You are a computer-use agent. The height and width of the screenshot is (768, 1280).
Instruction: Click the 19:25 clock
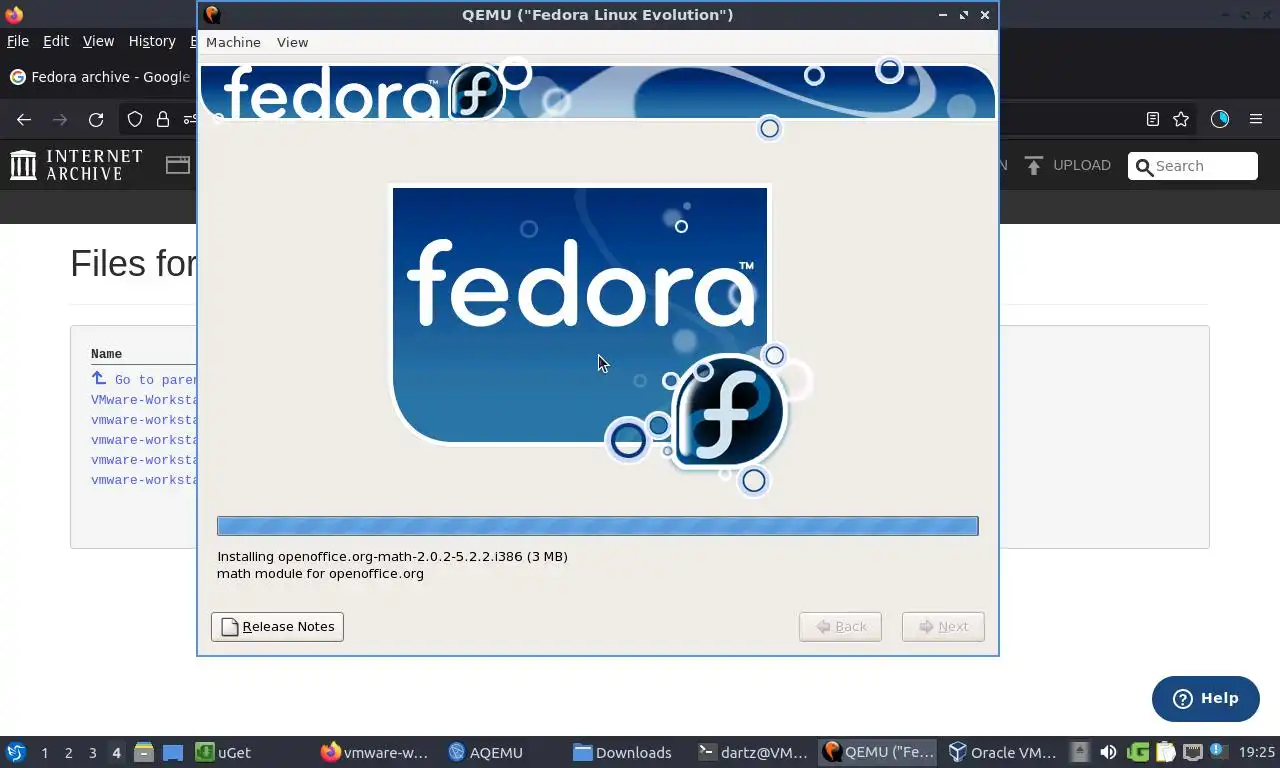coord(1257,752)
